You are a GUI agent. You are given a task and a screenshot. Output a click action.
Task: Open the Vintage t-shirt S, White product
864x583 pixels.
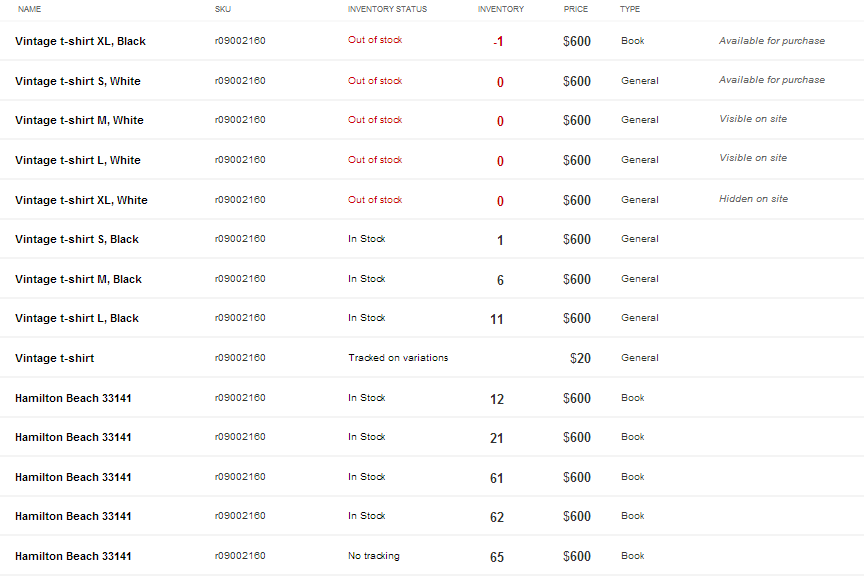78,81
